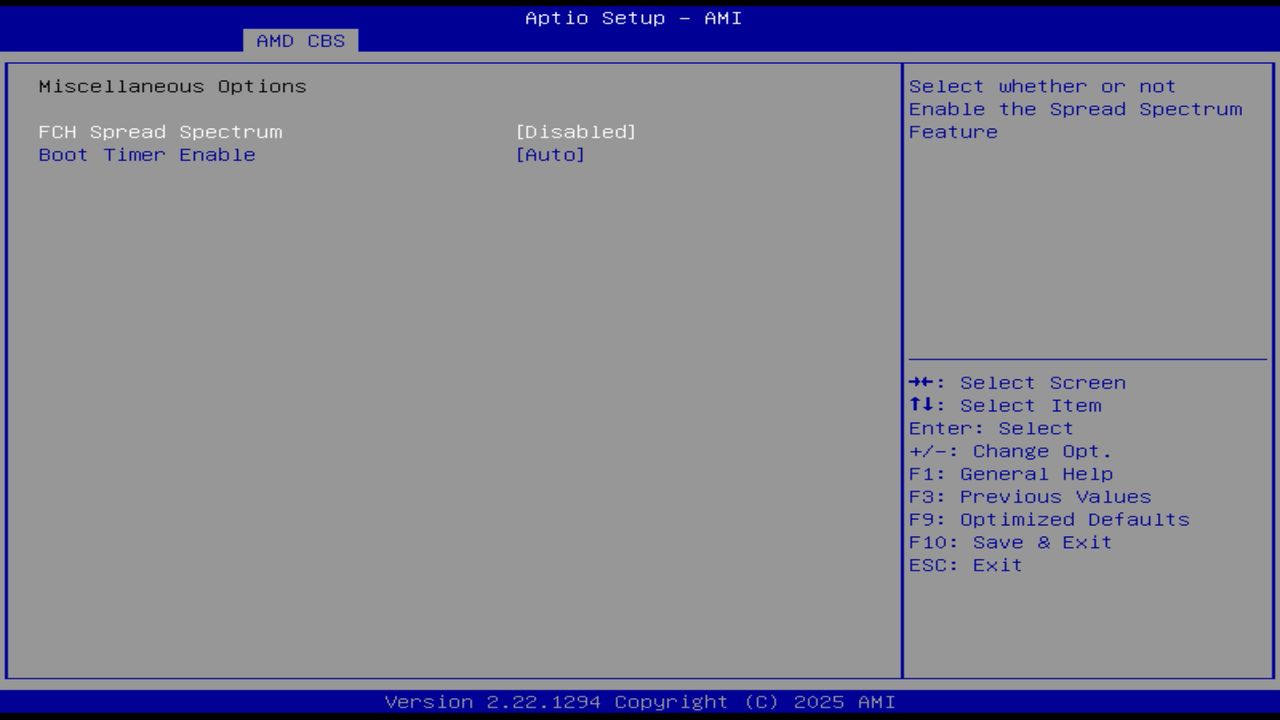This screenshot has width=1280, height=720.
Task: Click the F1: General Help hint
Action: click(1010, 473)
